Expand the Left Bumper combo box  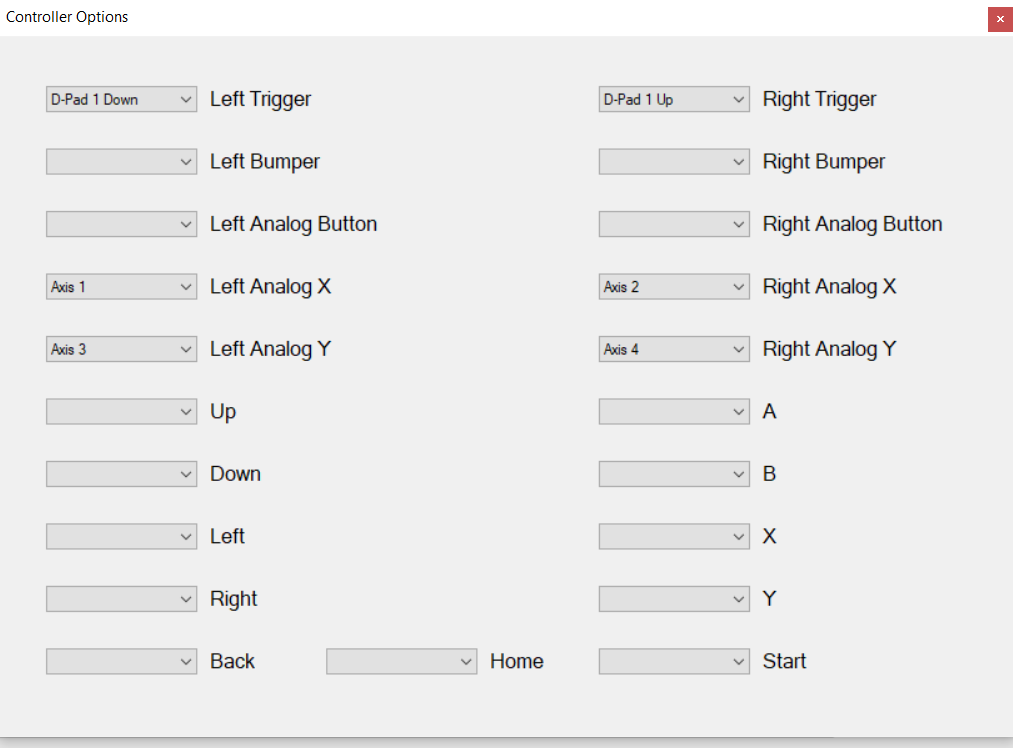(121, 161)
